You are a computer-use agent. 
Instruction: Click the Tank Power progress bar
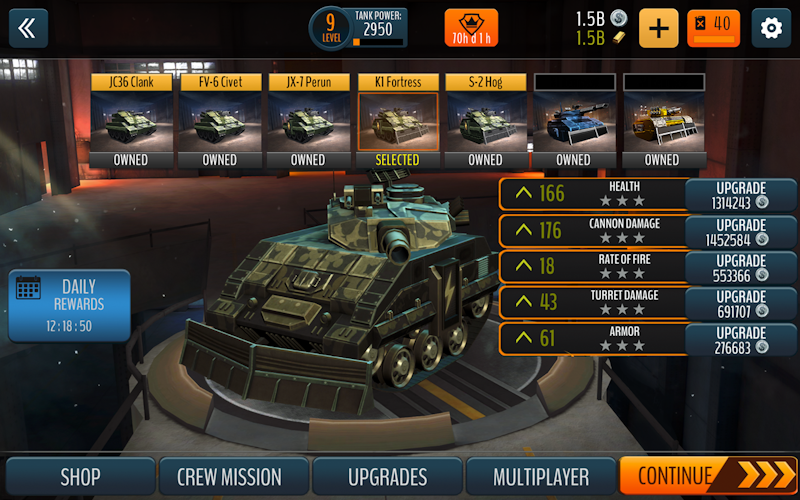(378, 42)
